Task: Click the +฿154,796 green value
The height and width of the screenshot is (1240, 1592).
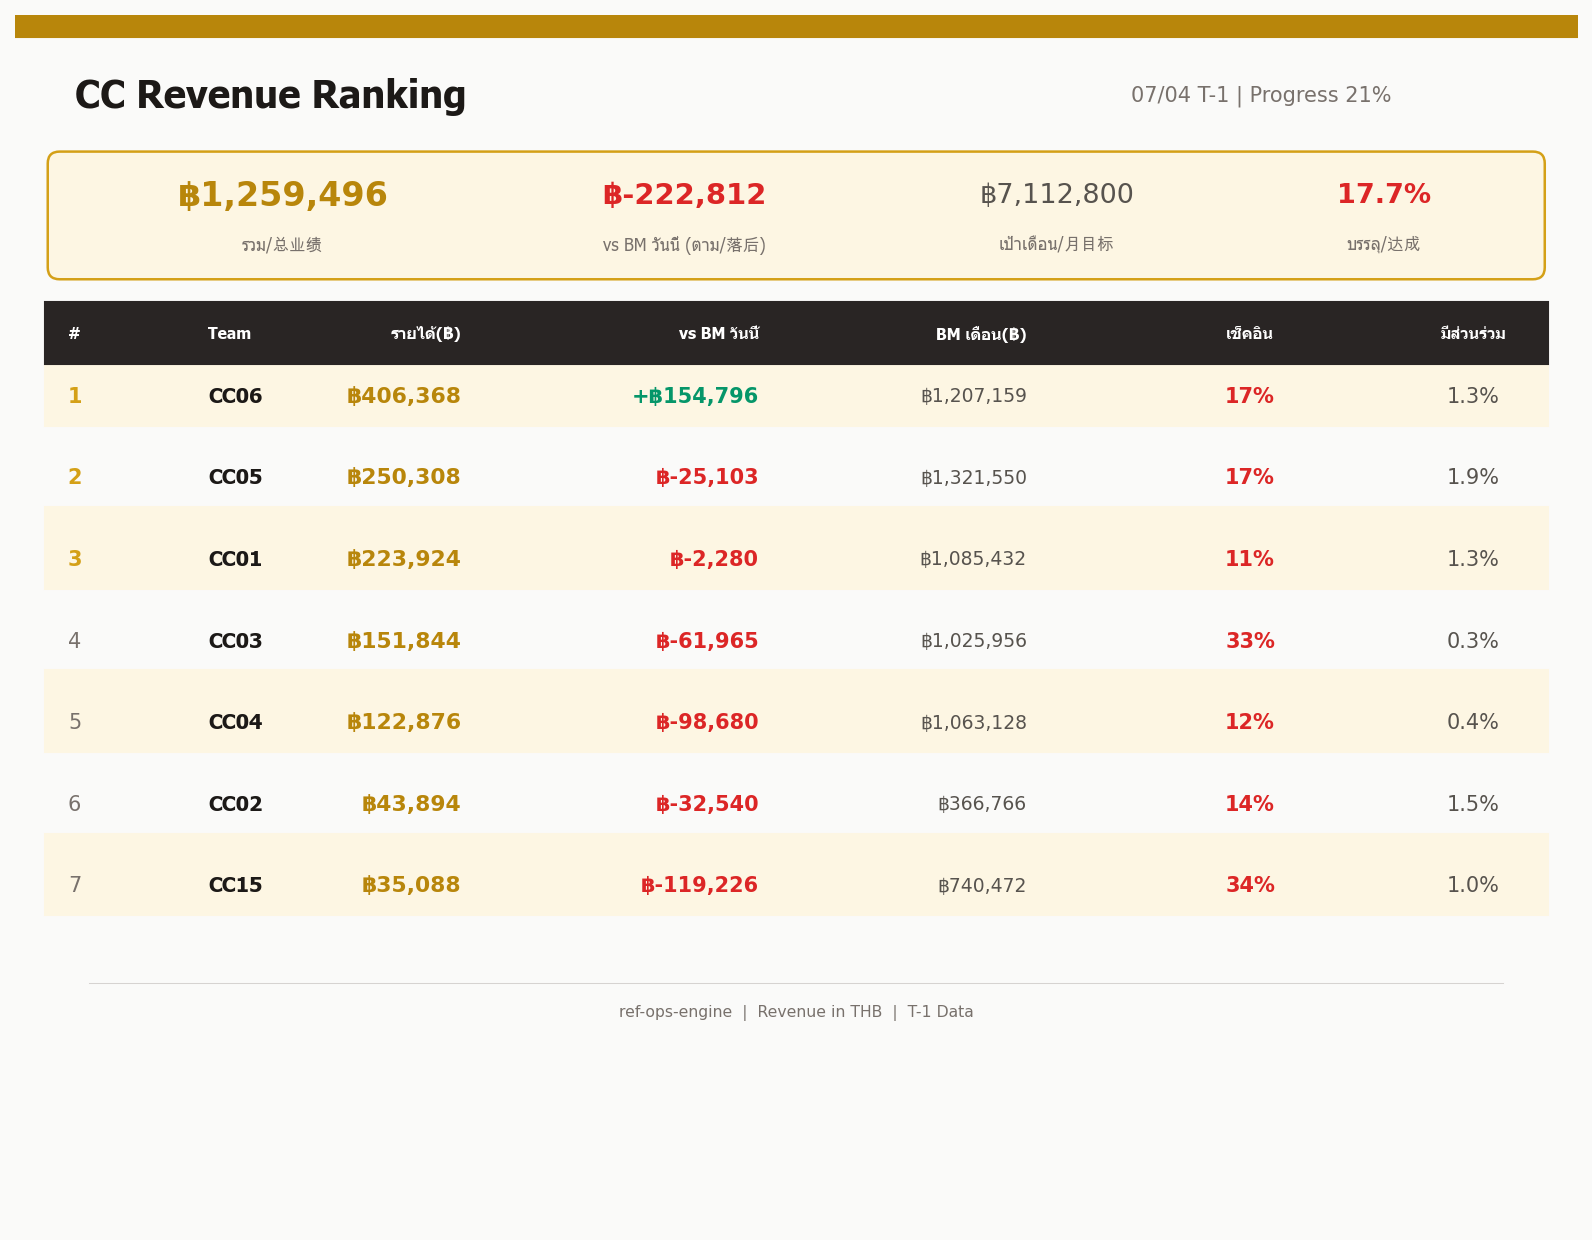Action: (695, 397)
